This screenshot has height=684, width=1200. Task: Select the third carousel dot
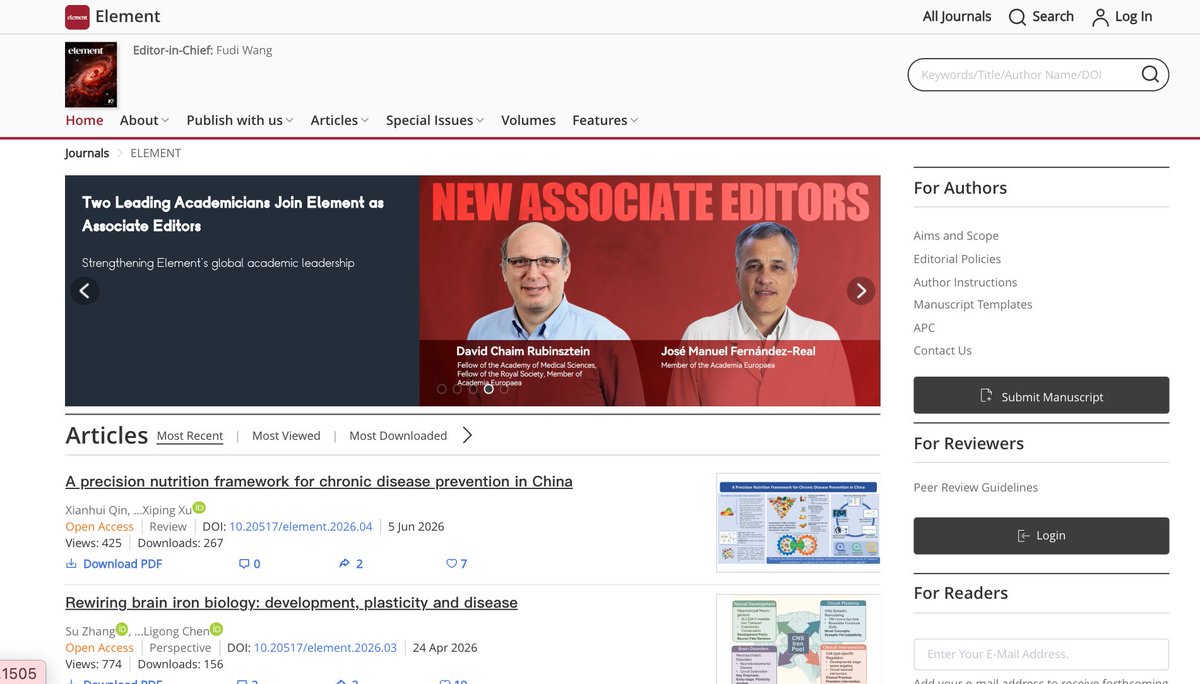pyautogui.click(x=473, y=389)
